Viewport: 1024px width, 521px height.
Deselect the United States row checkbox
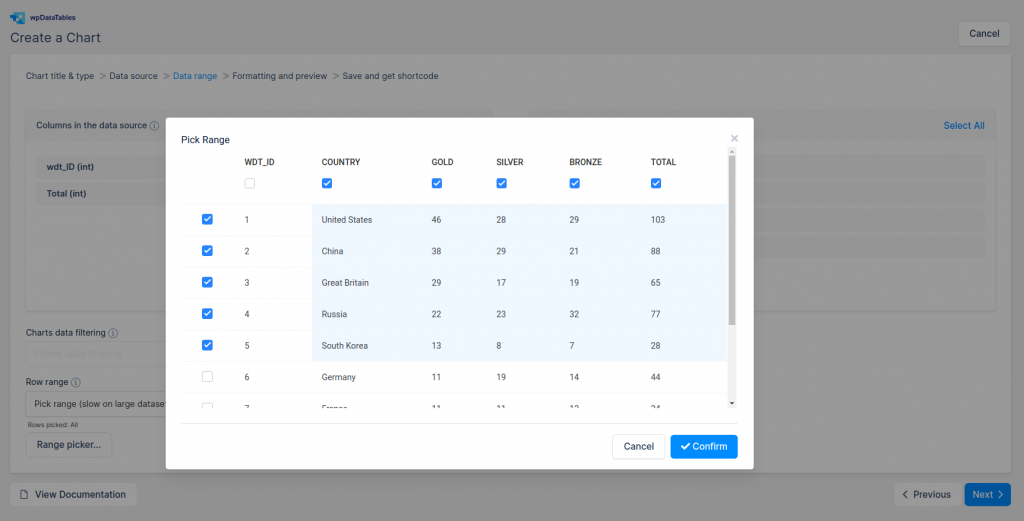207,219
